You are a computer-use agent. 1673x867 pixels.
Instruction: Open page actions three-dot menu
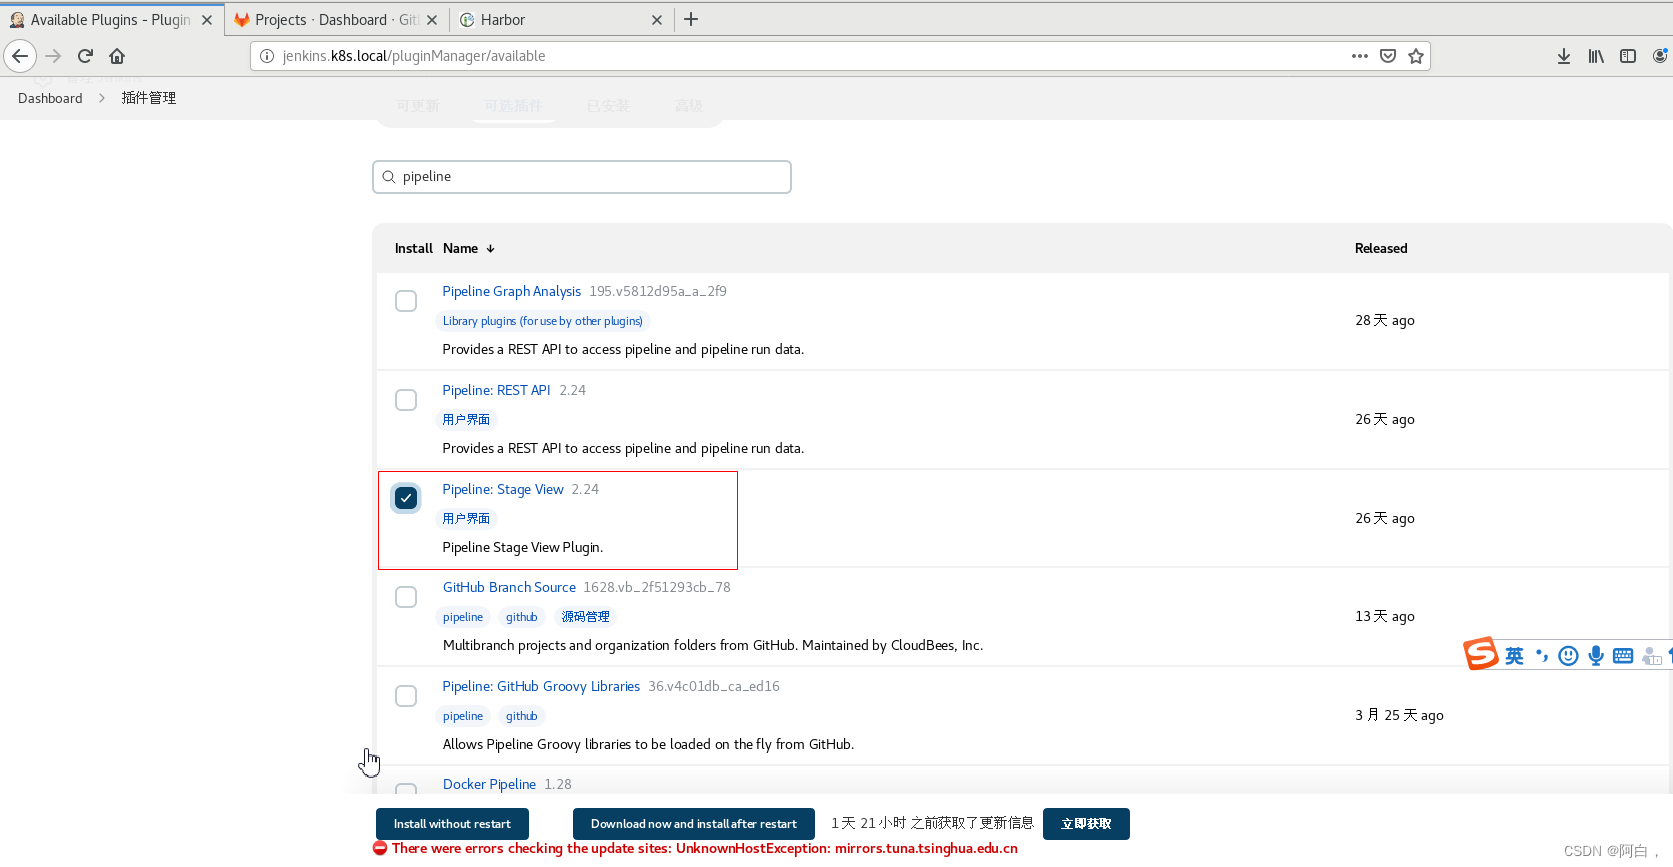1360,56
